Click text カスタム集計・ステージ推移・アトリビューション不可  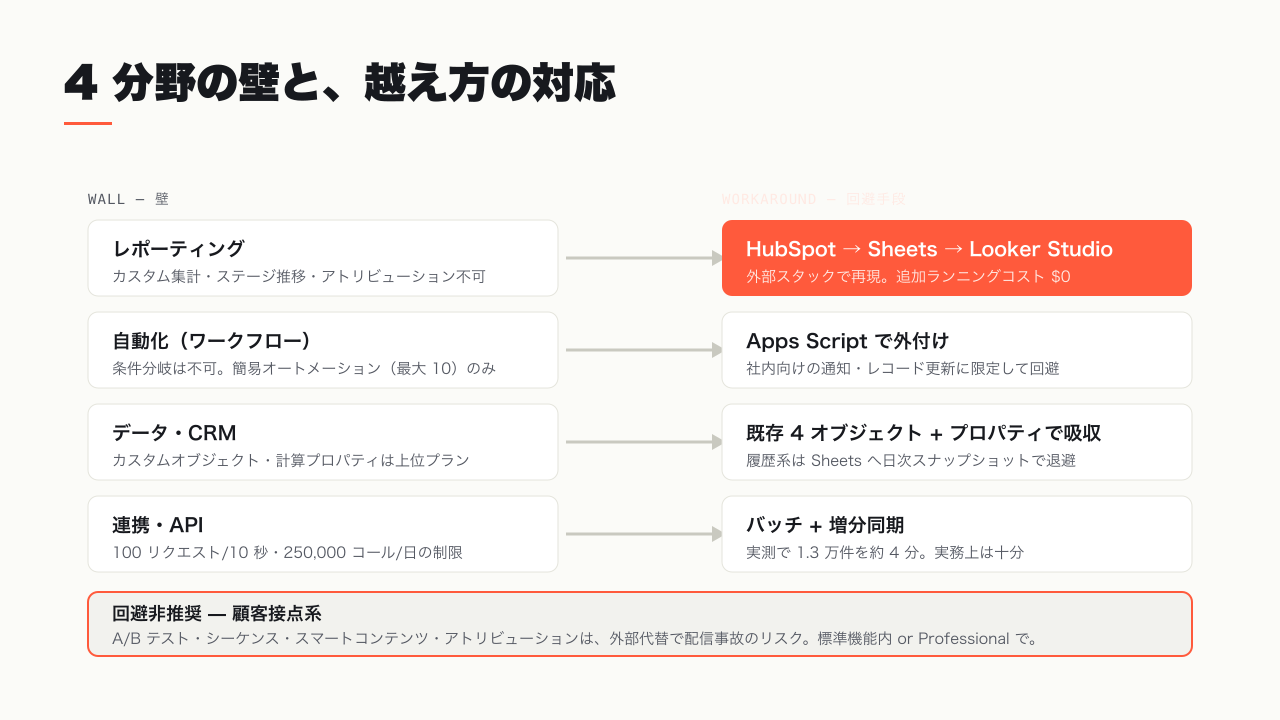click(299, 276)
